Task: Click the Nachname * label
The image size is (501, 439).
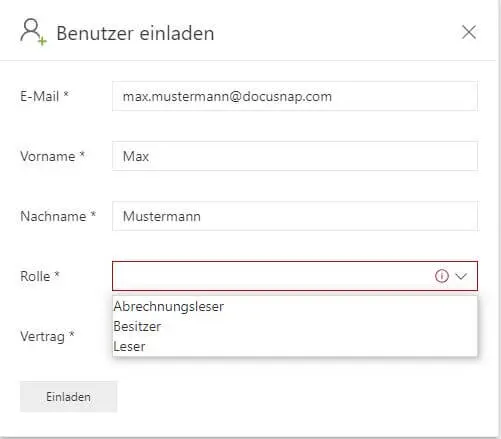Action: pos(58,216)
